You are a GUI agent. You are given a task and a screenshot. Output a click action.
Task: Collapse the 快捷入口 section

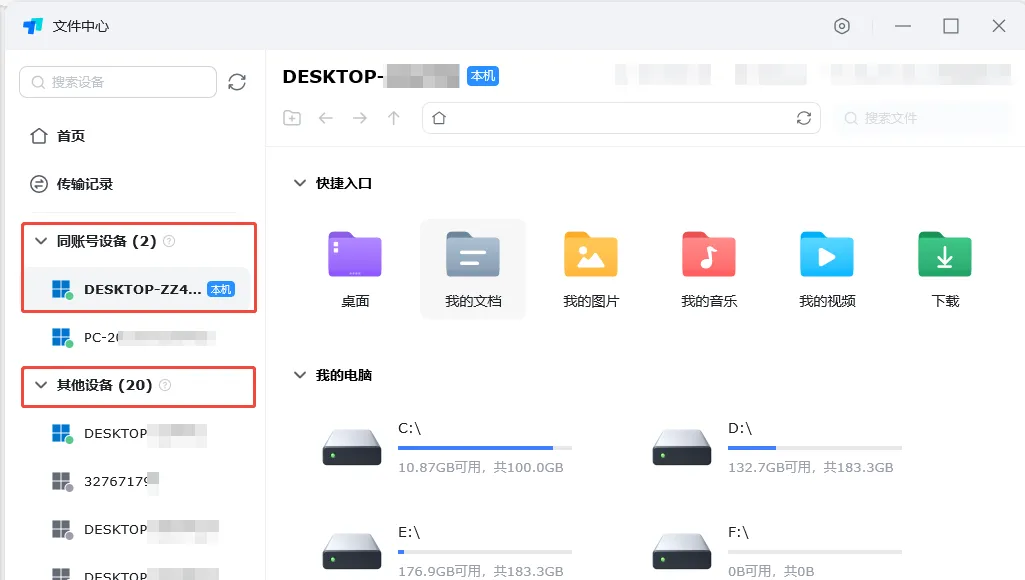point(299,183)
